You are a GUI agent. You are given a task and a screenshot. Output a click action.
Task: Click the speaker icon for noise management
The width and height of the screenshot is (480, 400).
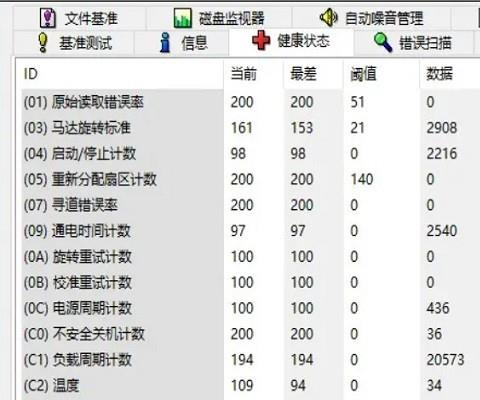[329, 17]
